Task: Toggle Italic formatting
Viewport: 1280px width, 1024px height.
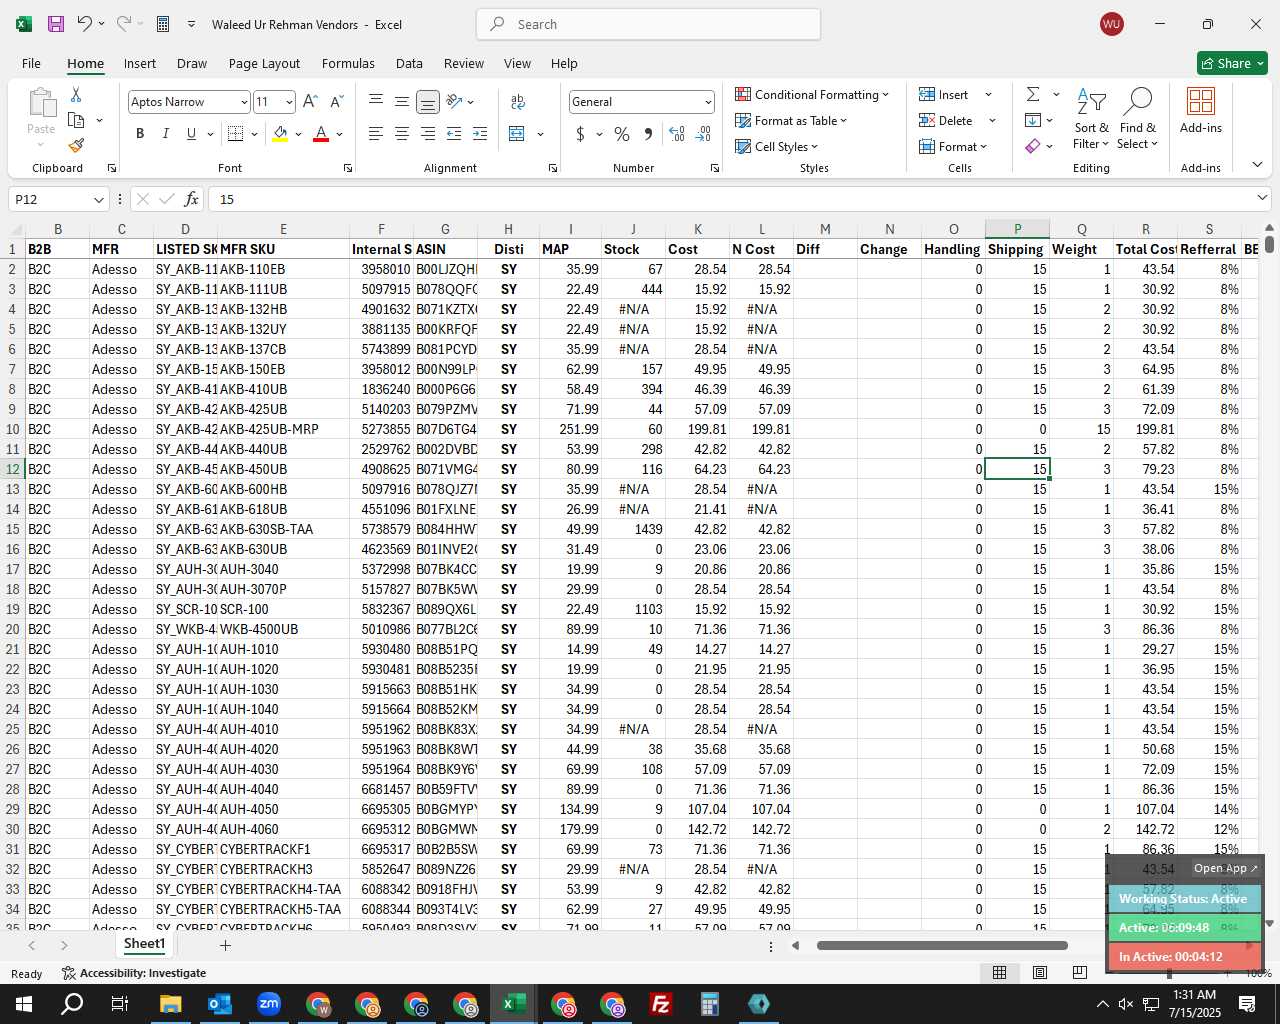Action: click(x=165, y=134)
